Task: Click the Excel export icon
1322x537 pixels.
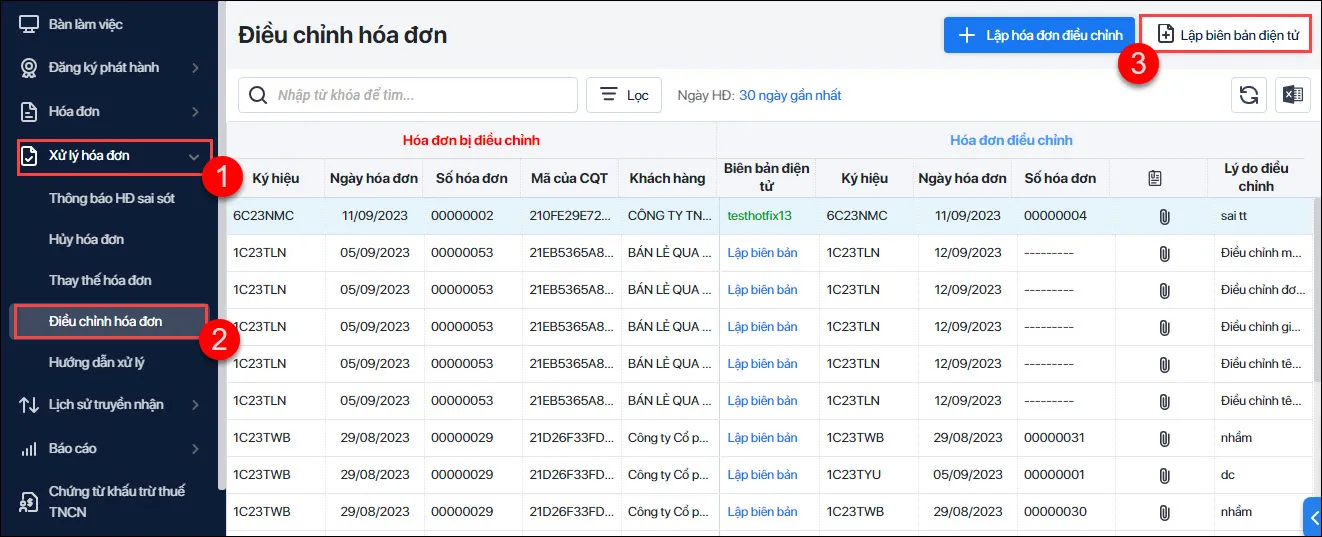Action: click(1292, 95)
